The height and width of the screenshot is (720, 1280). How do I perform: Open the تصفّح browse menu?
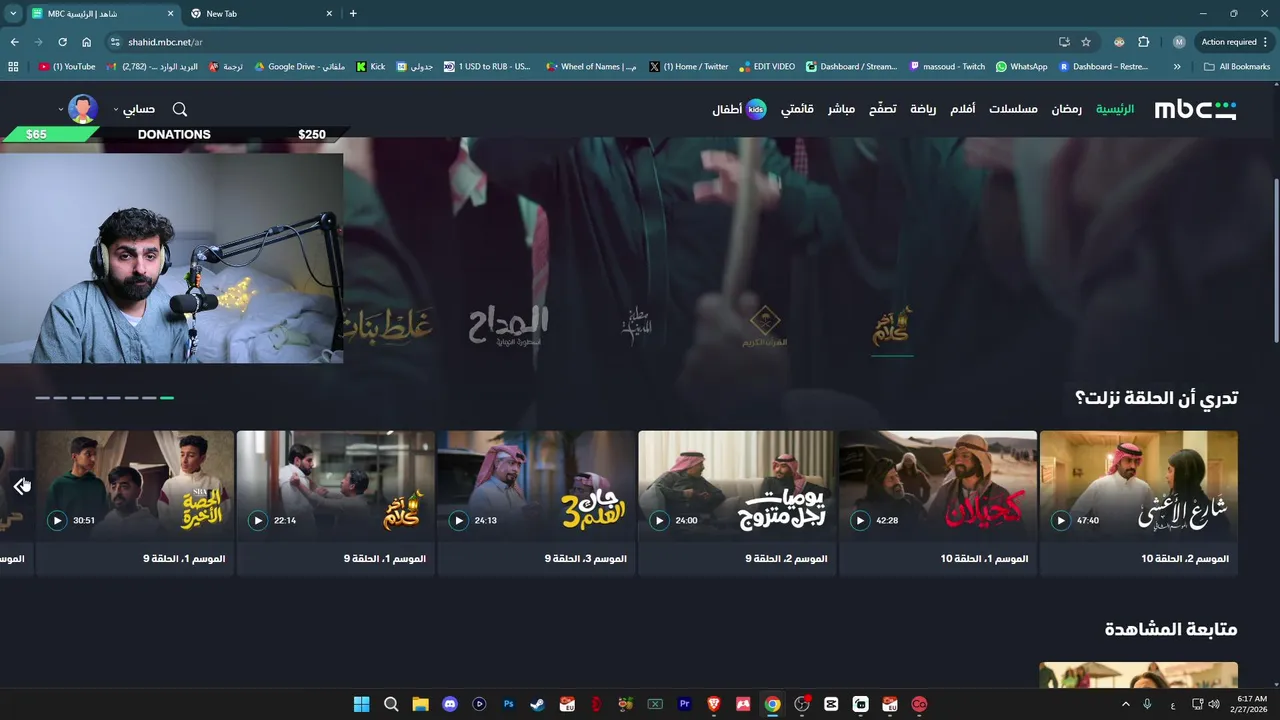[x=882, y=109]
